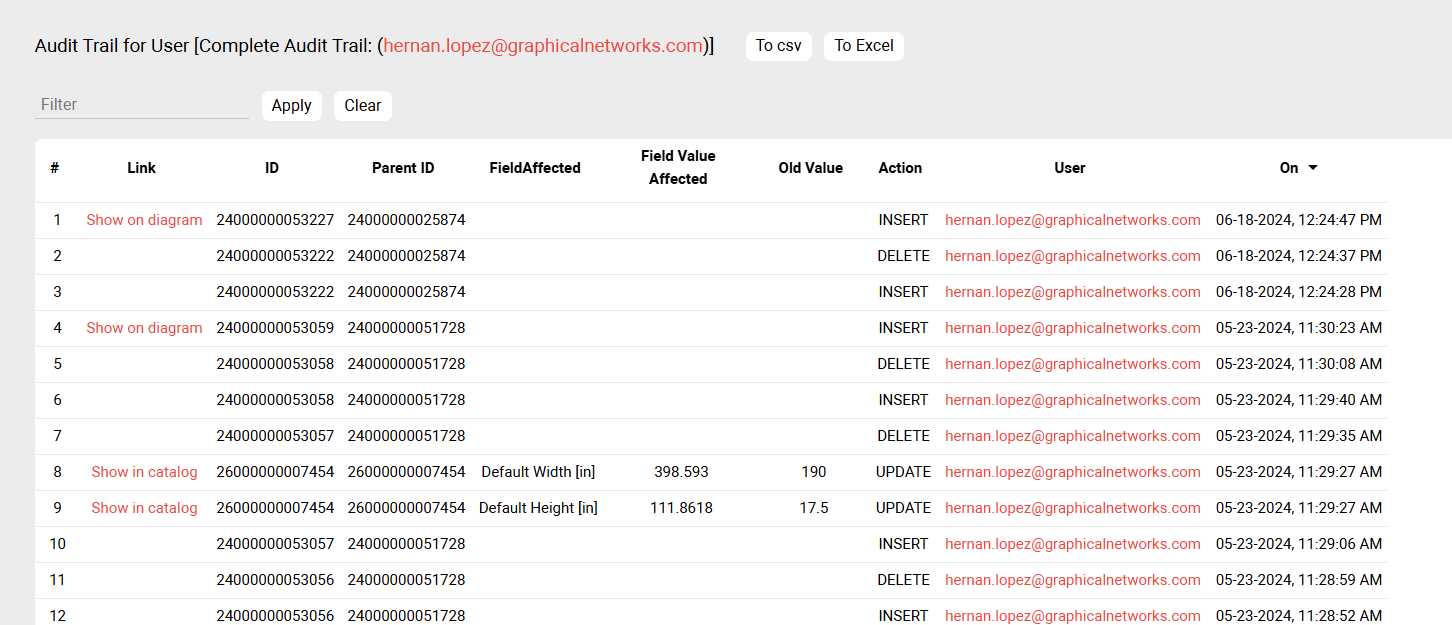Click the Old Value column header
The image size is (1452, 625).
coord(810,168)
